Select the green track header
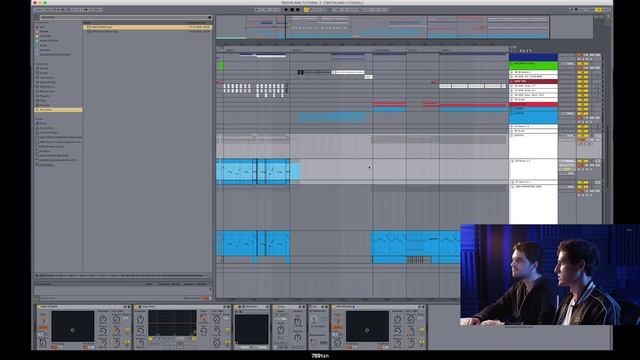 (x=533, y=65)
